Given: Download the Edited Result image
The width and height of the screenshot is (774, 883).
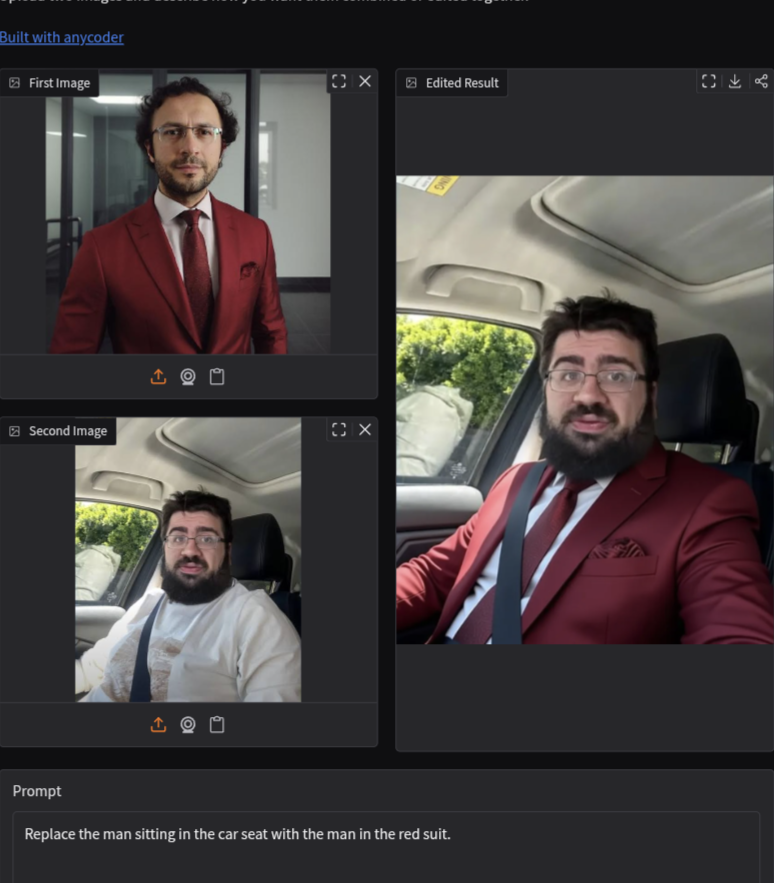Looking at the screenshot, I should (x=735, y=82).
